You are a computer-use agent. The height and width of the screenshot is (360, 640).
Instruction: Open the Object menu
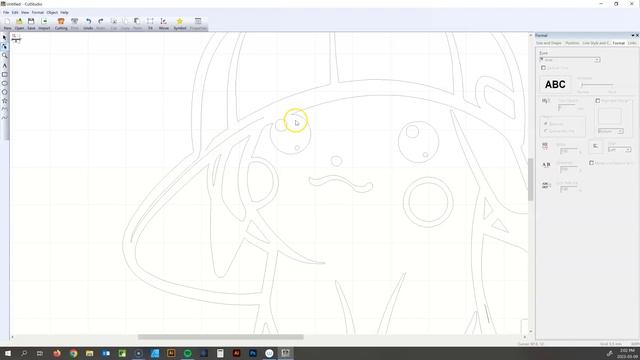52,12
